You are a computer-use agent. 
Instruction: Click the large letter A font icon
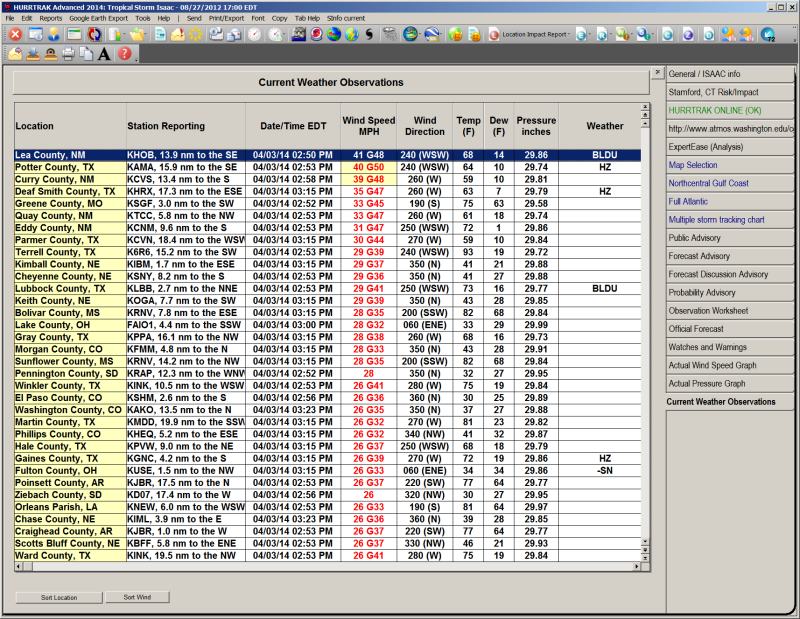(104, 54)
